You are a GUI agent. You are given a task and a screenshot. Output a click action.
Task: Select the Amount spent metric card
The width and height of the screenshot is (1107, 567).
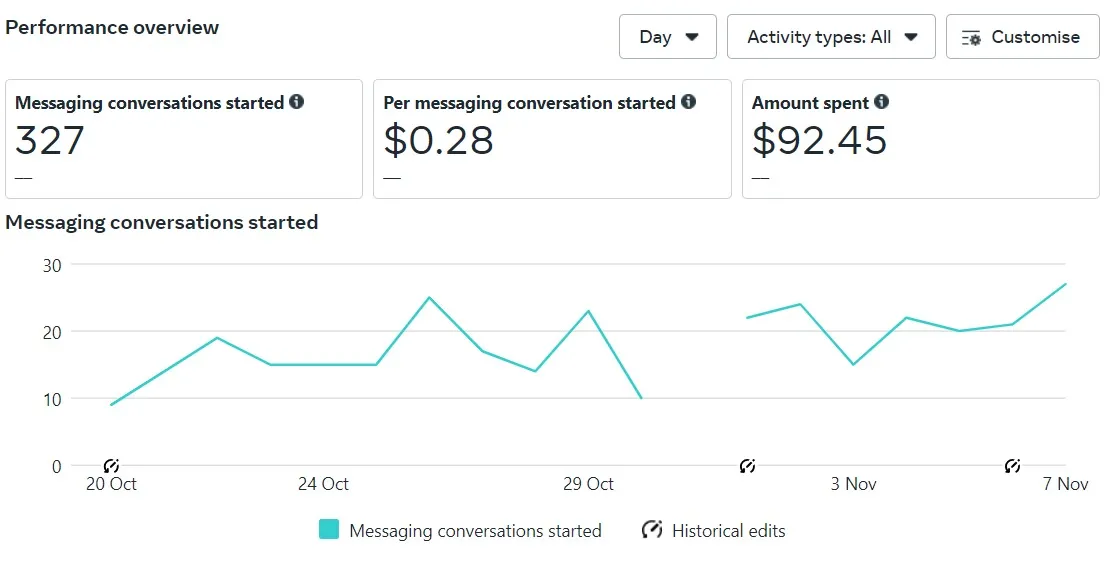[x=920, y=139]
